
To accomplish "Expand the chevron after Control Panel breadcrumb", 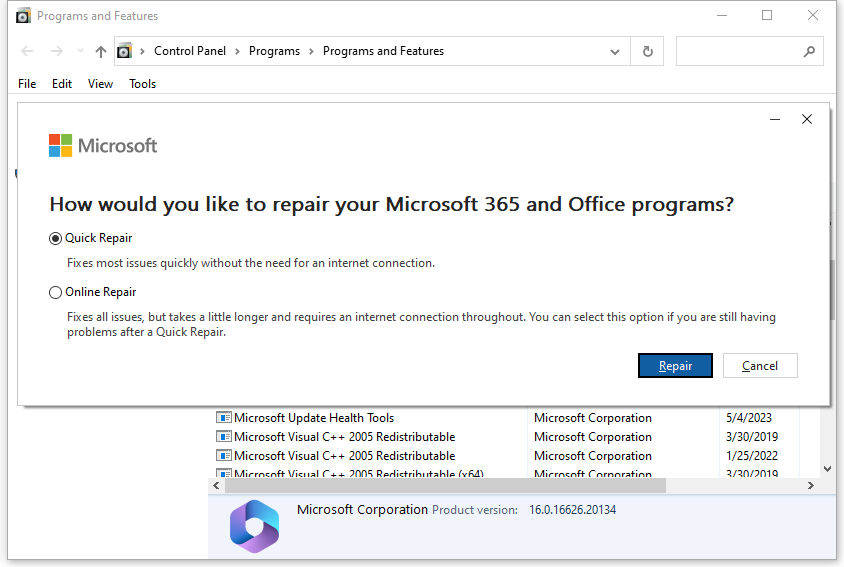I will [x=238, y=51].
